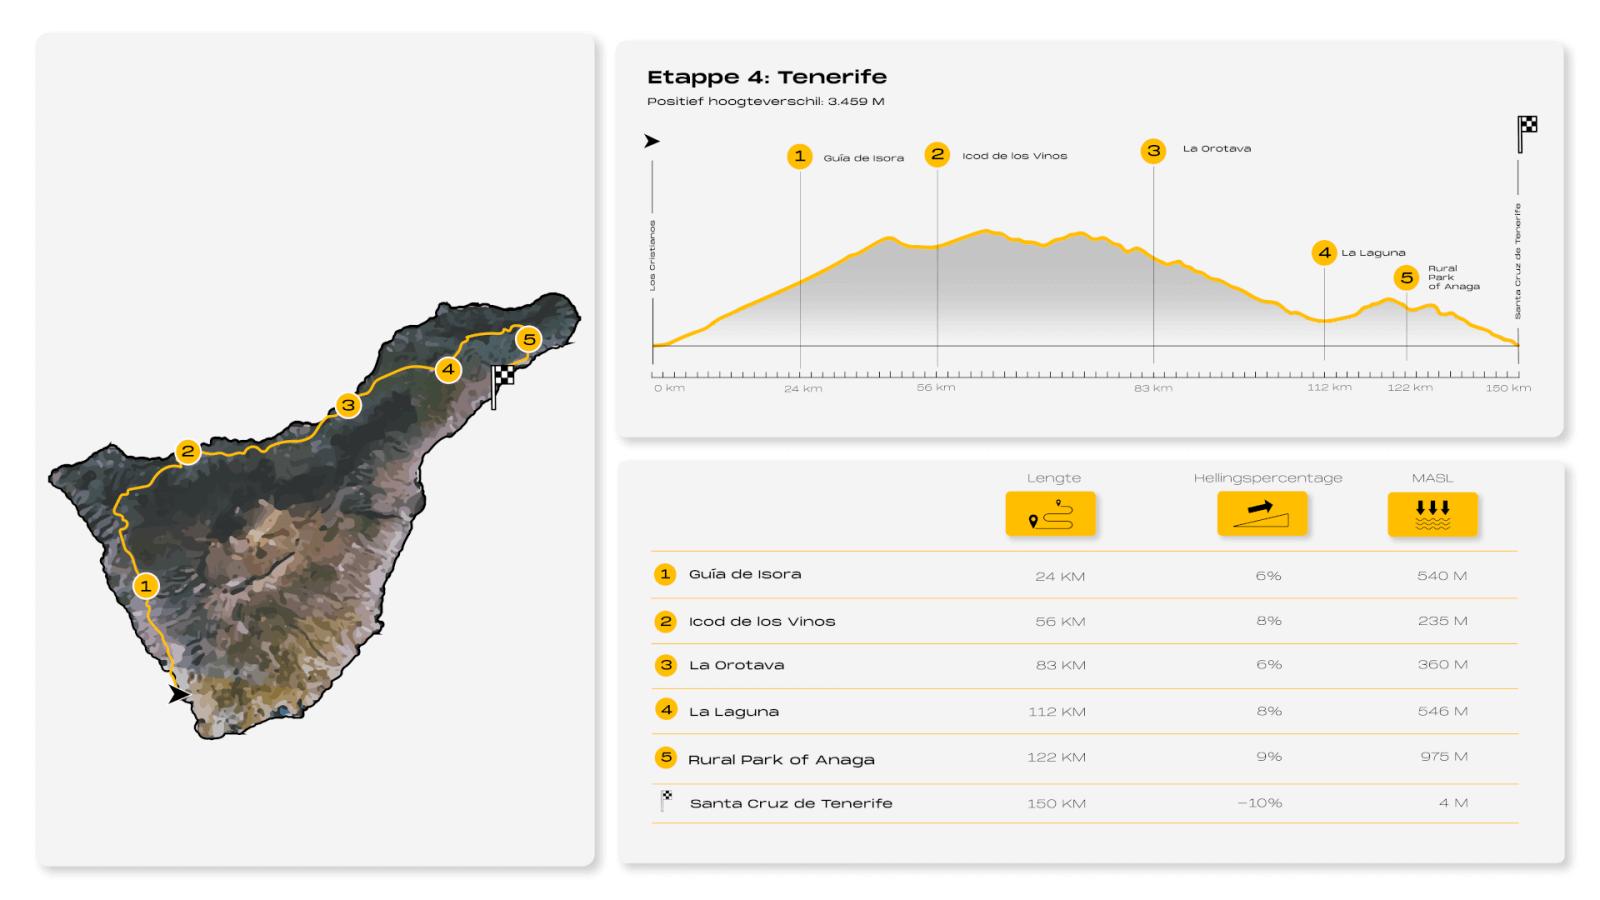Click the 24 KM length value
The height and width of the screenshot is (900, 1600).
[1060, 576]
